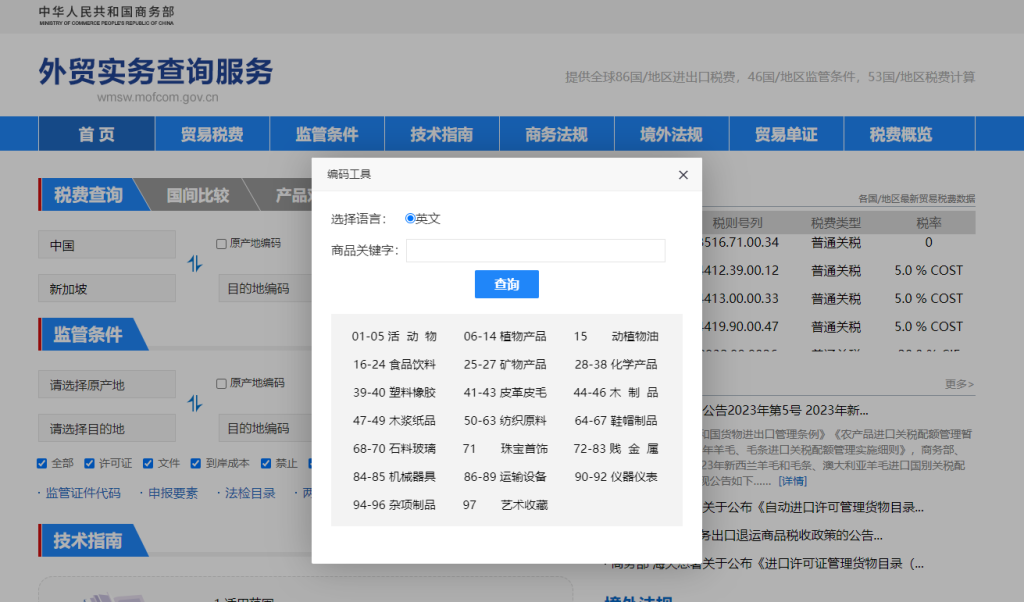Uncheck the 许可证 checkbox
Screen dimensions: 1024x602
[89, 463]
